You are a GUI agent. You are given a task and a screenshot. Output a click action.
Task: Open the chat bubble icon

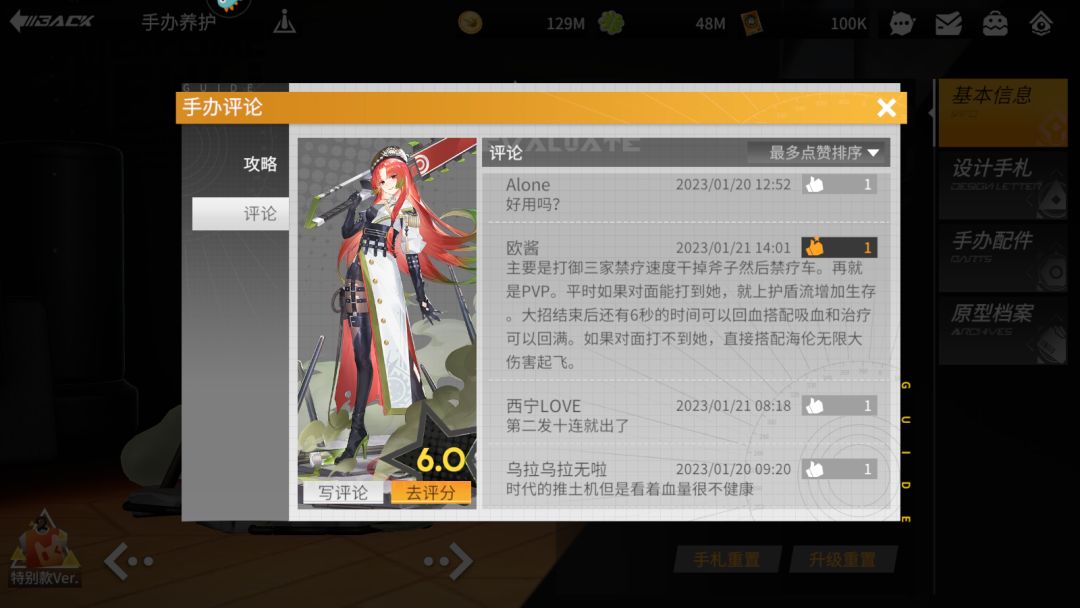[x=902, y=23]
